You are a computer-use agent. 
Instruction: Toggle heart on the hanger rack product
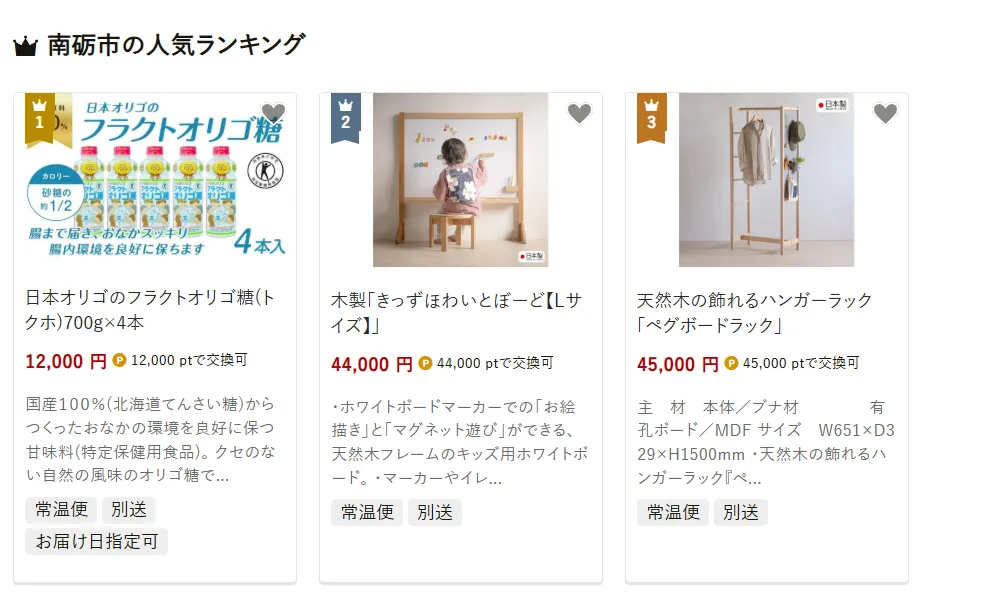[885, 114]
